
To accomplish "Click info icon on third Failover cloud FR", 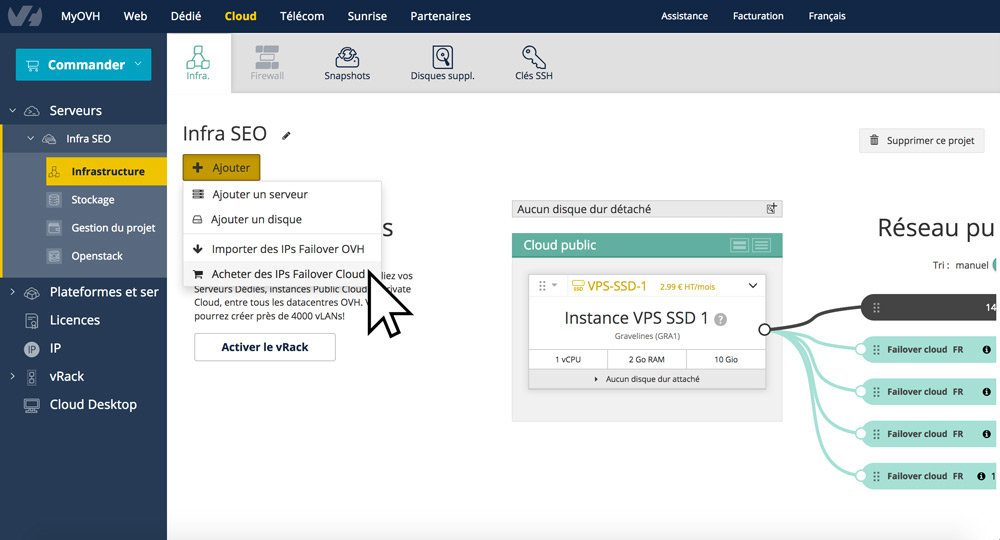I will pyautogui.click(x=987, y=434).
